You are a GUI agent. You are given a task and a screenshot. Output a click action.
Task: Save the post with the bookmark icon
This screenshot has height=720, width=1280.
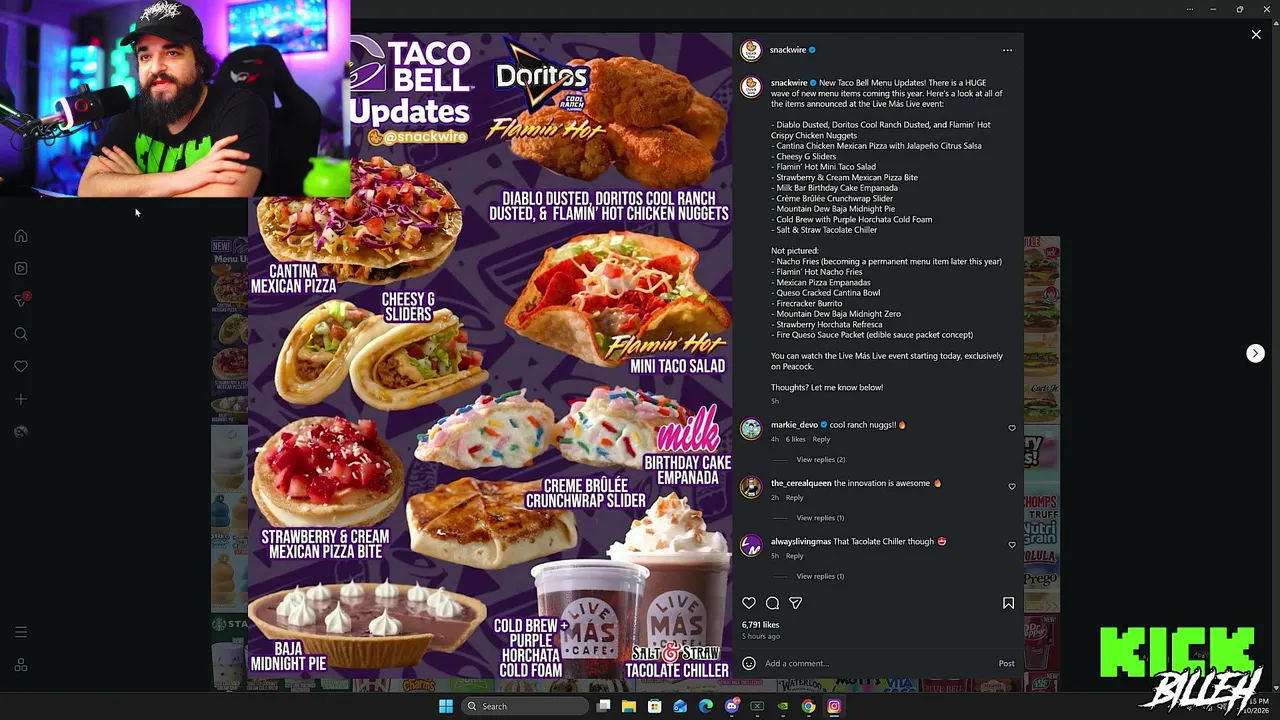pyautogui.click(x=1008, y=603)
